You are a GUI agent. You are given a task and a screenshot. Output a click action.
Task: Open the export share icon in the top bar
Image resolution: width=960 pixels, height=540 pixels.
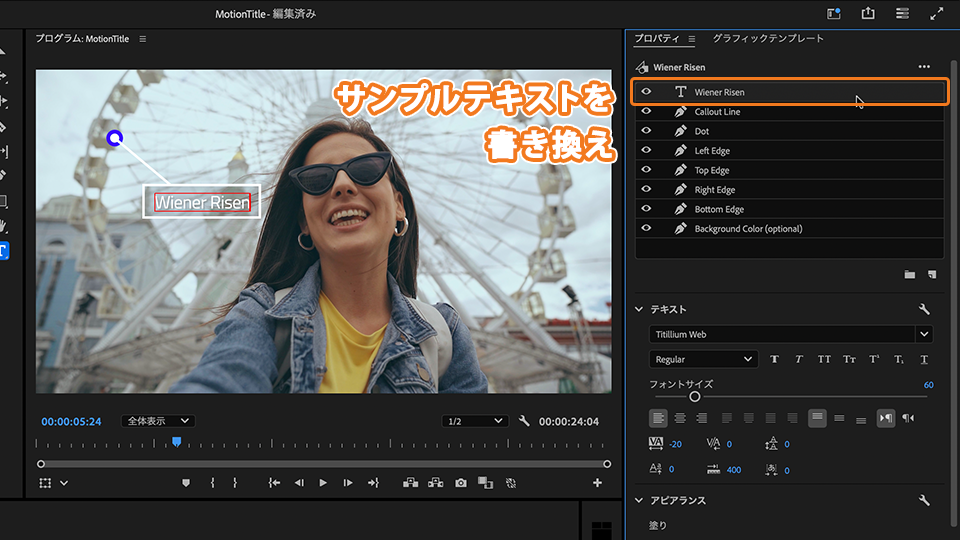pyautogui.click(x=868, y=14)
